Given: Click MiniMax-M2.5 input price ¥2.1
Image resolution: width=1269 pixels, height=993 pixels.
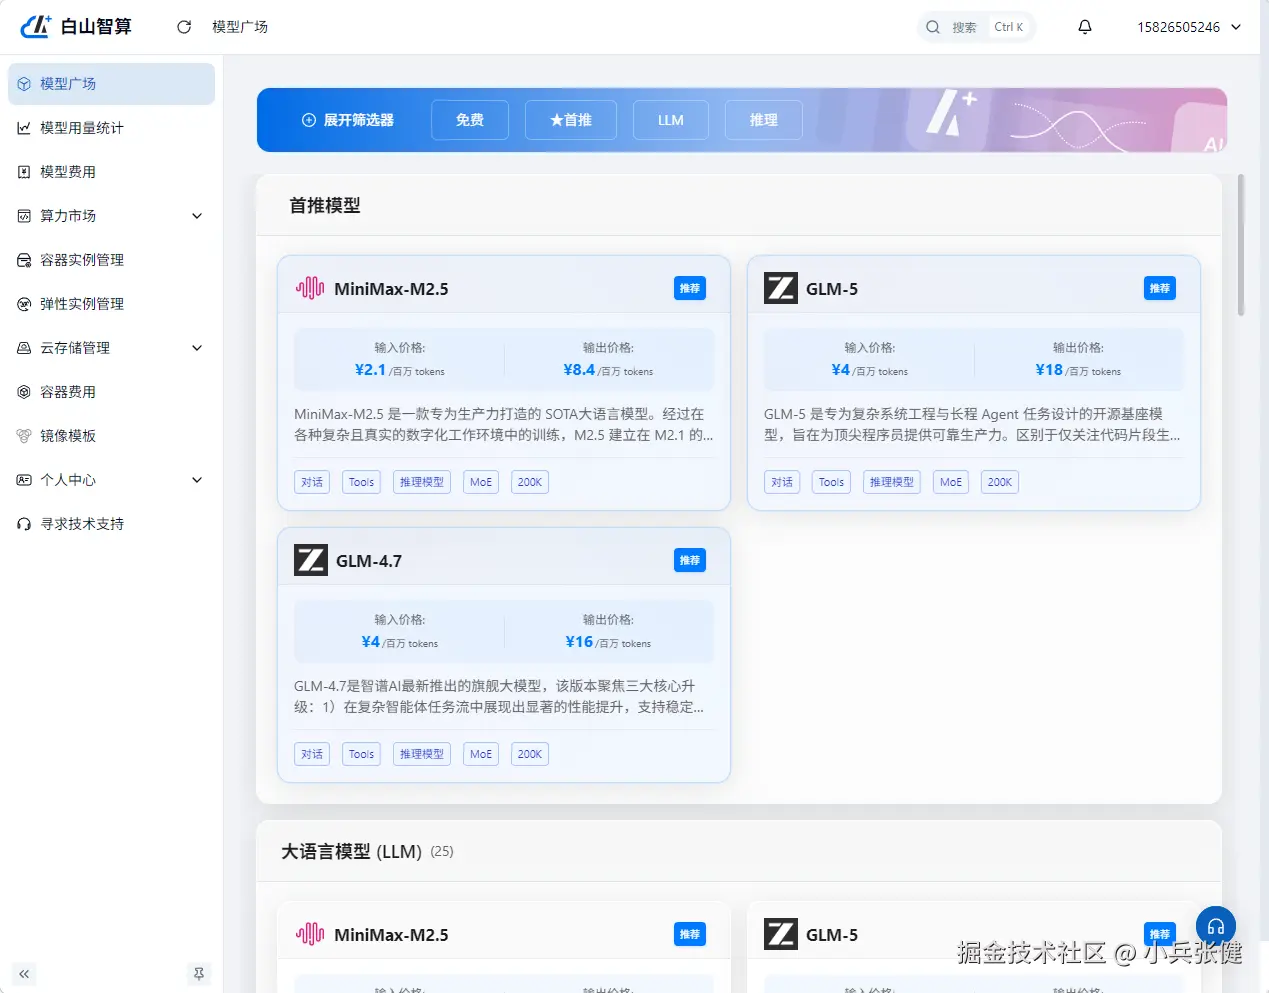Looking at the screenshot, I should point(370,369).
